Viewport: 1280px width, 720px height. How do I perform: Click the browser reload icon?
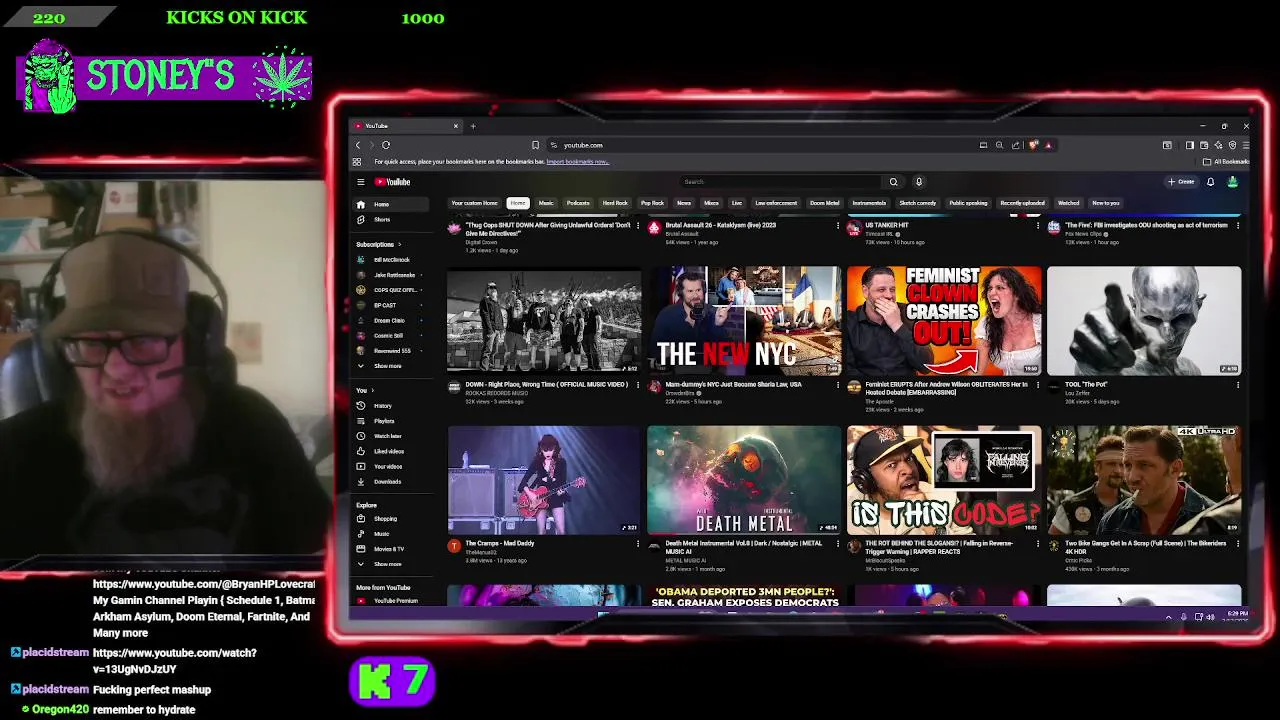click(x=386, y=145)
